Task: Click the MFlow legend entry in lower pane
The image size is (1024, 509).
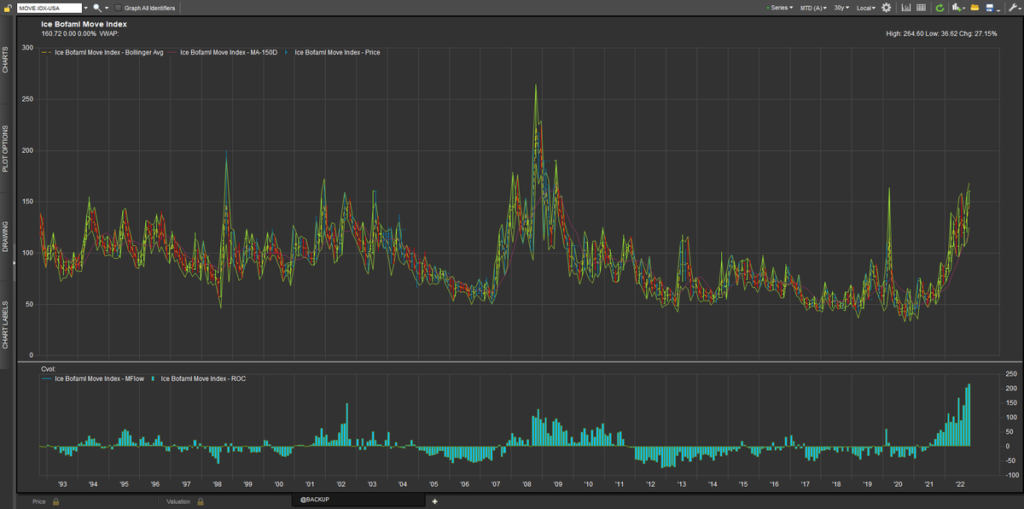Action: point(97,378)
